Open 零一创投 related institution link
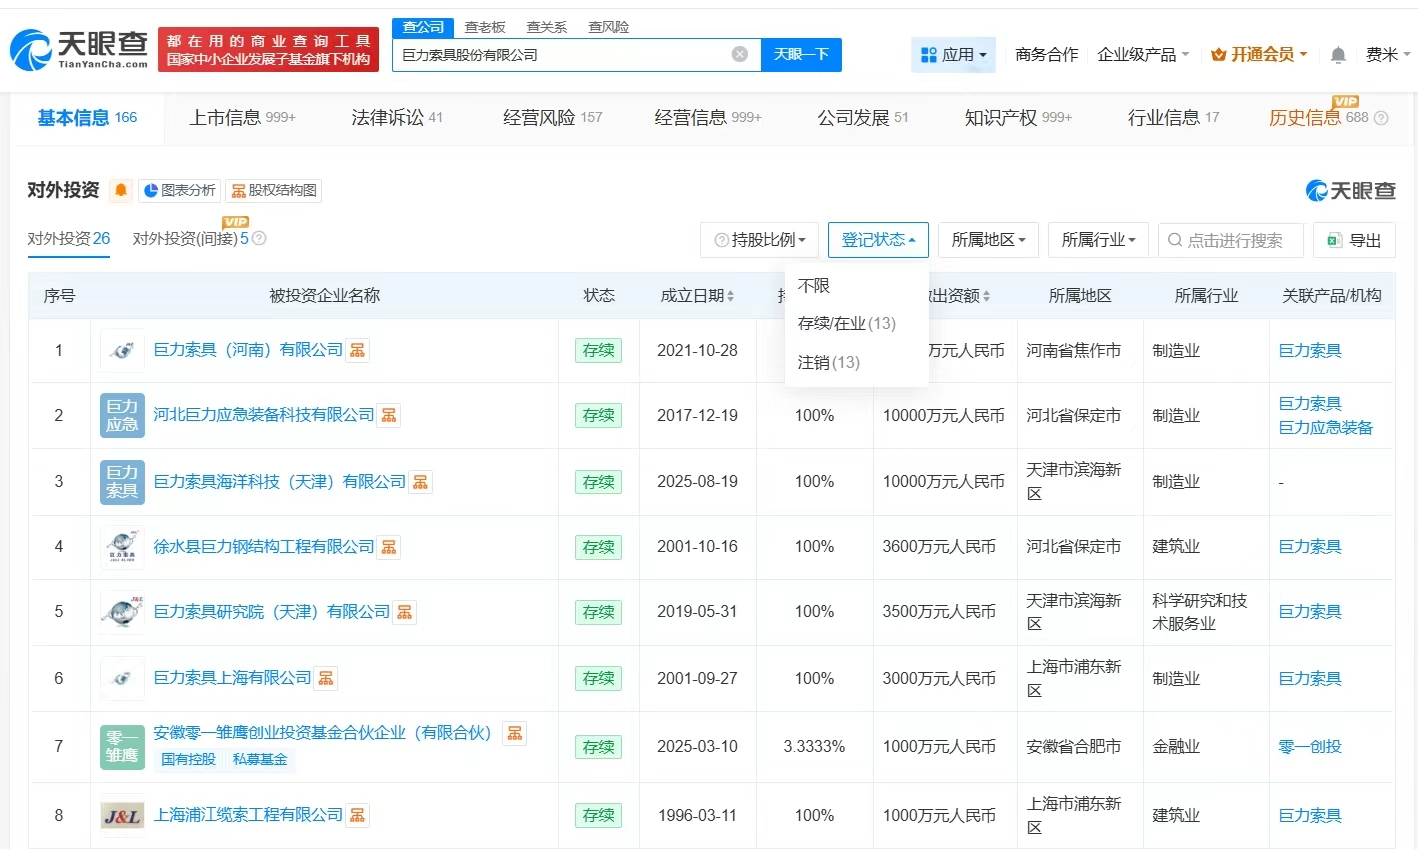1418x849 pixels. click(x=1310, y=747)
